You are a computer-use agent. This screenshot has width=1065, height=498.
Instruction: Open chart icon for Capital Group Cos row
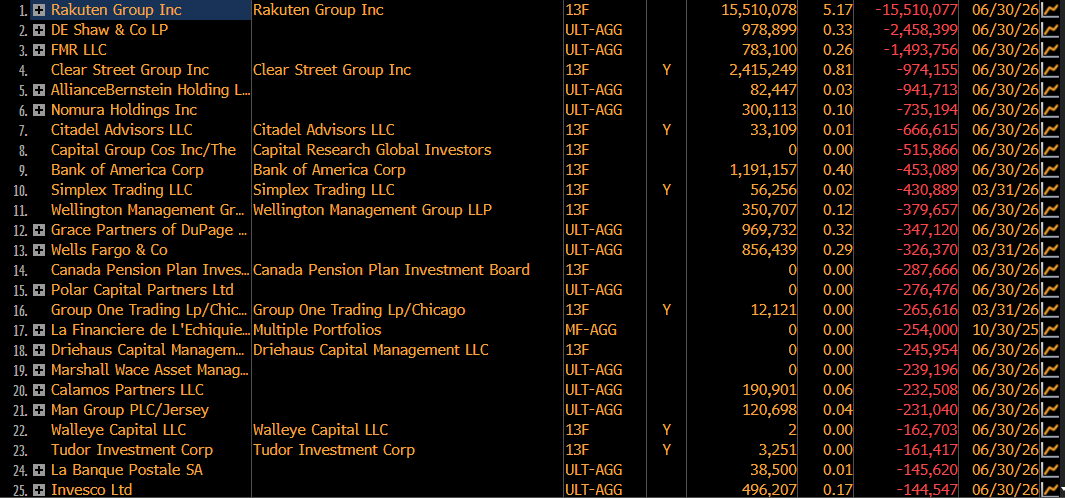tap(1050, 150)
